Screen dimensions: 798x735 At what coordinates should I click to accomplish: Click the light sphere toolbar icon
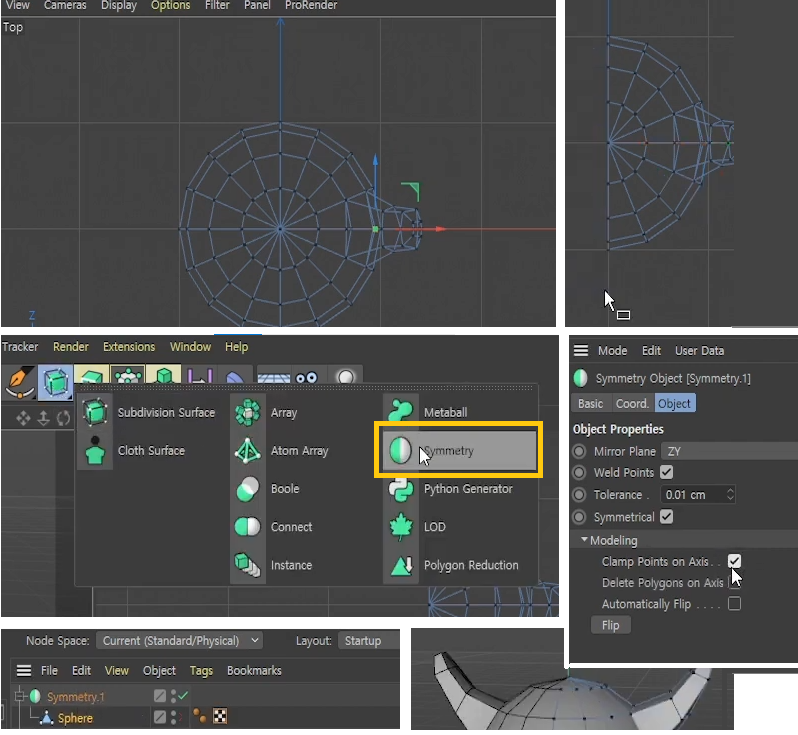pos(346,377)
